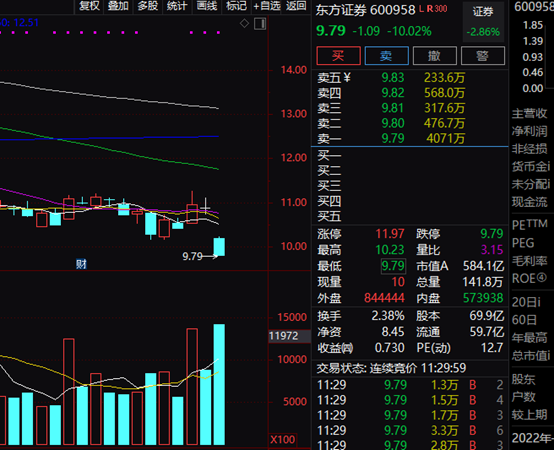554x450 pixels.
Task: Click the 内盘 value 573938
Action: [483, 298]
